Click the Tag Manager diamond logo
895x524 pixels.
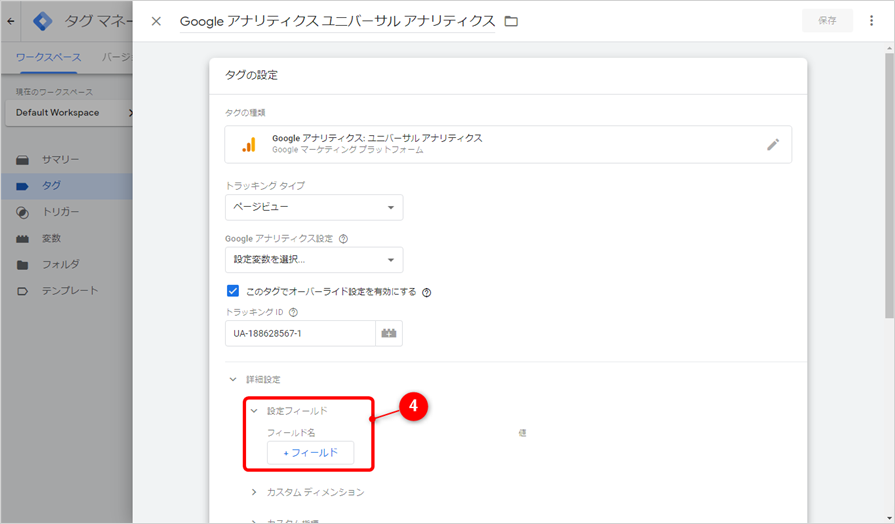pos(42,21)
